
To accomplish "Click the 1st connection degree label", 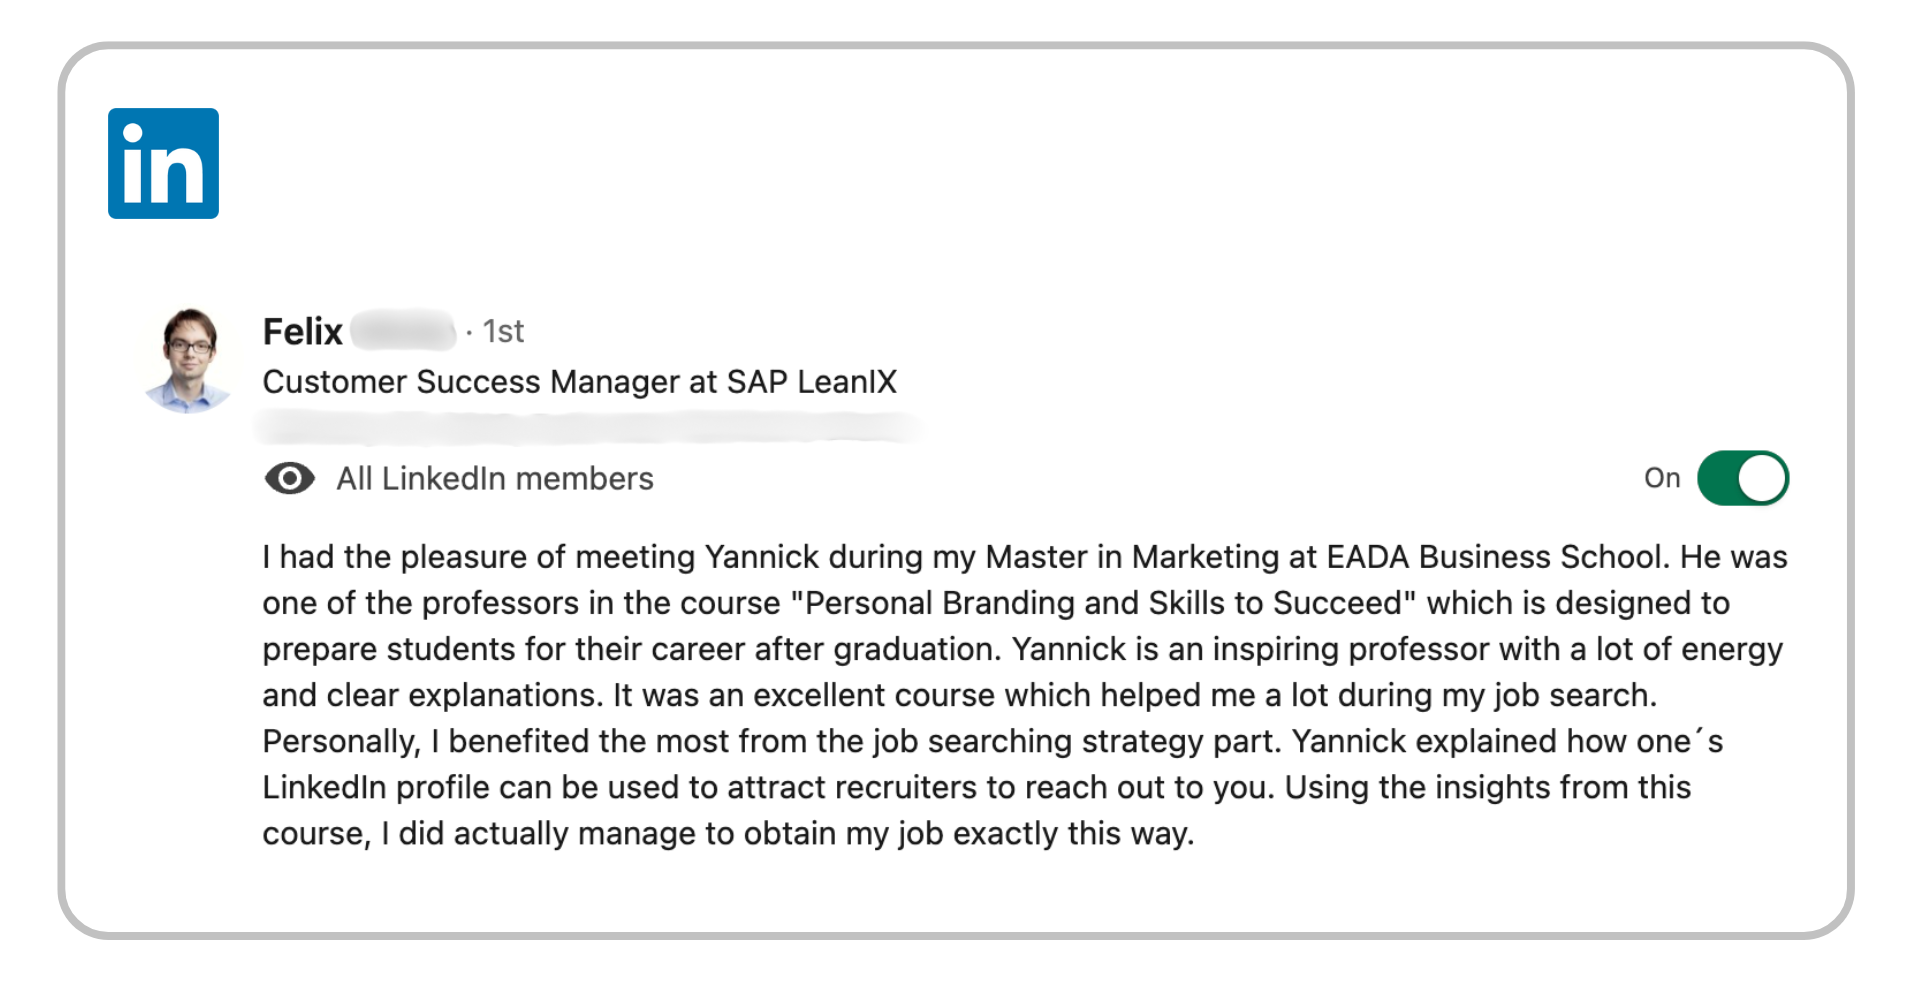I will point(503,331).
